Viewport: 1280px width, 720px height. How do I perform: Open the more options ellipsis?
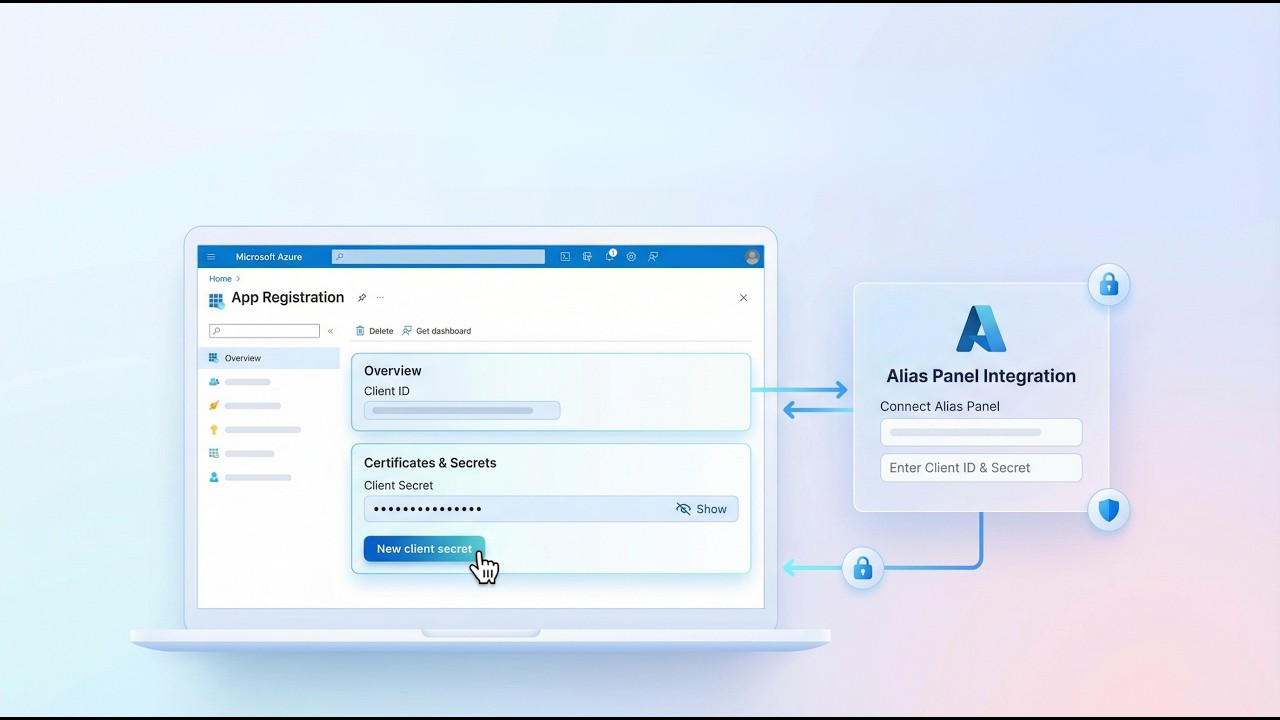coord(380,298)
